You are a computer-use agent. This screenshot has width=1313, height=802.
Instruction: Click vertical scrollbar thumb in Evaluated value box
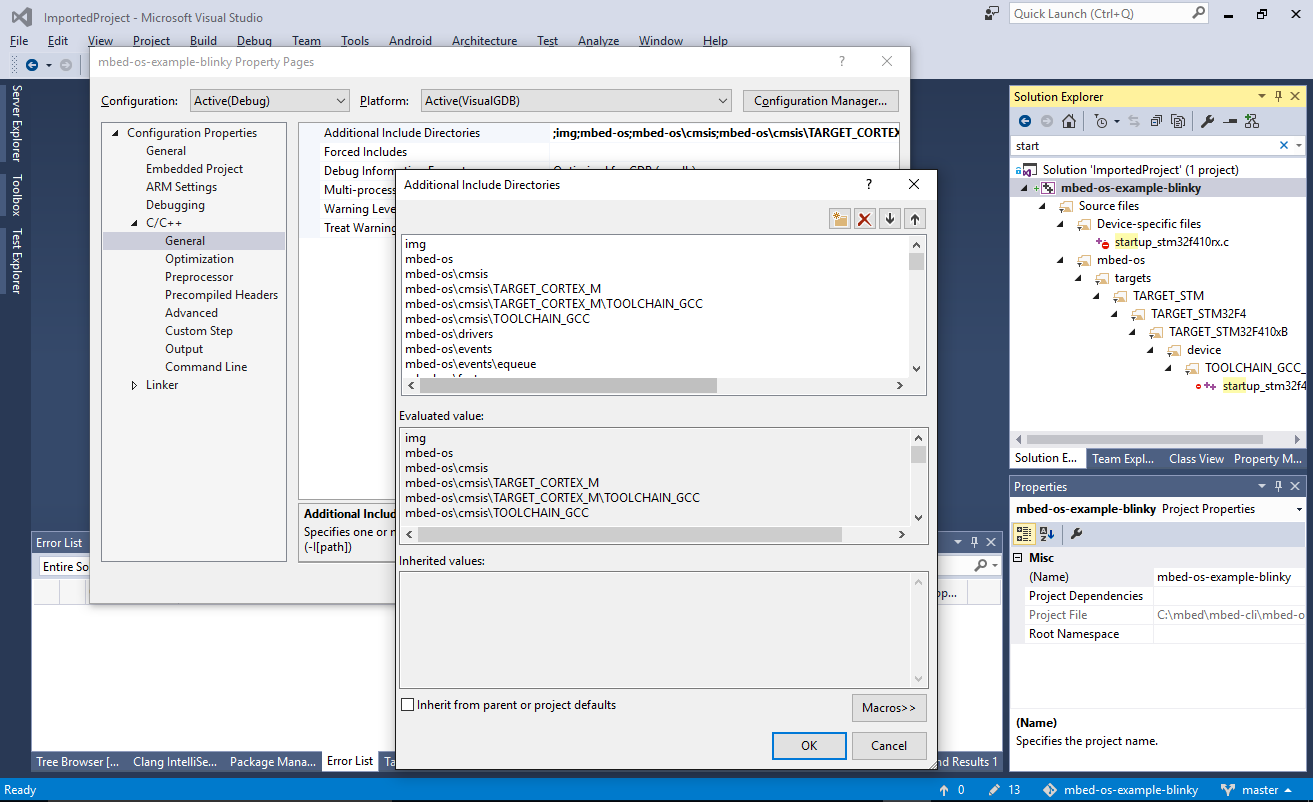[918, 455]
